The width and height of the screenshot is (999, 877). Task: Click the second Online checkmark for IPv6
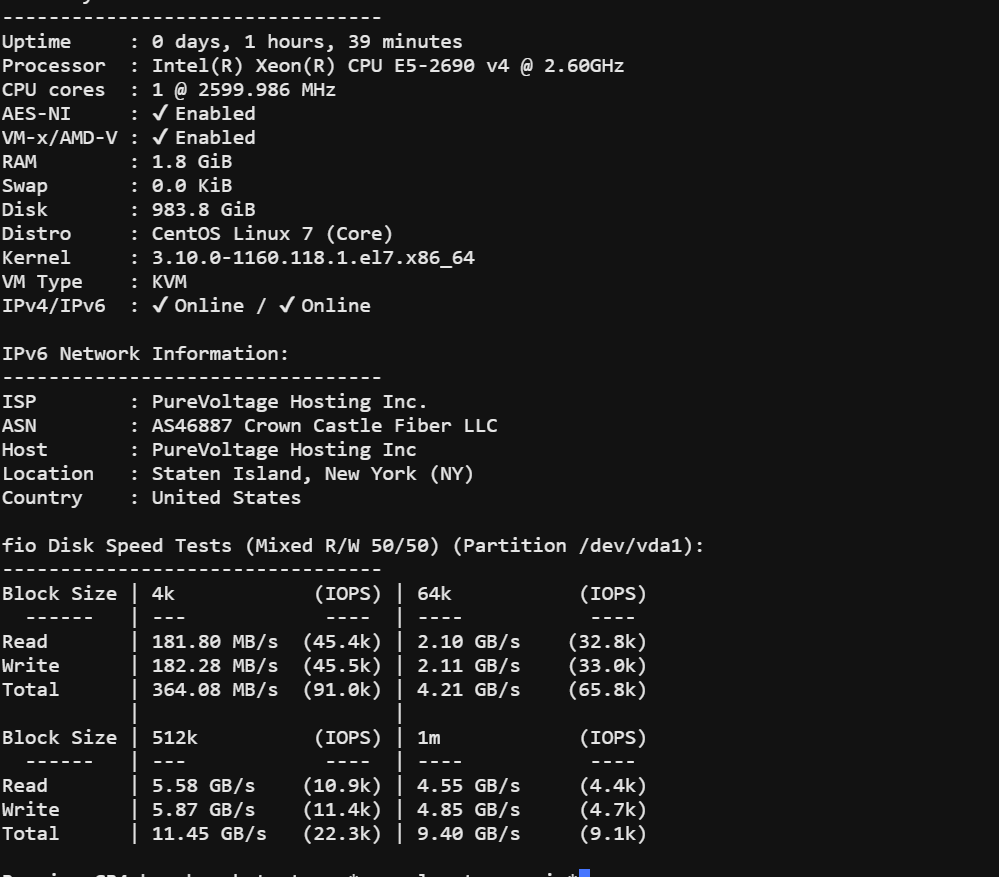287,306
